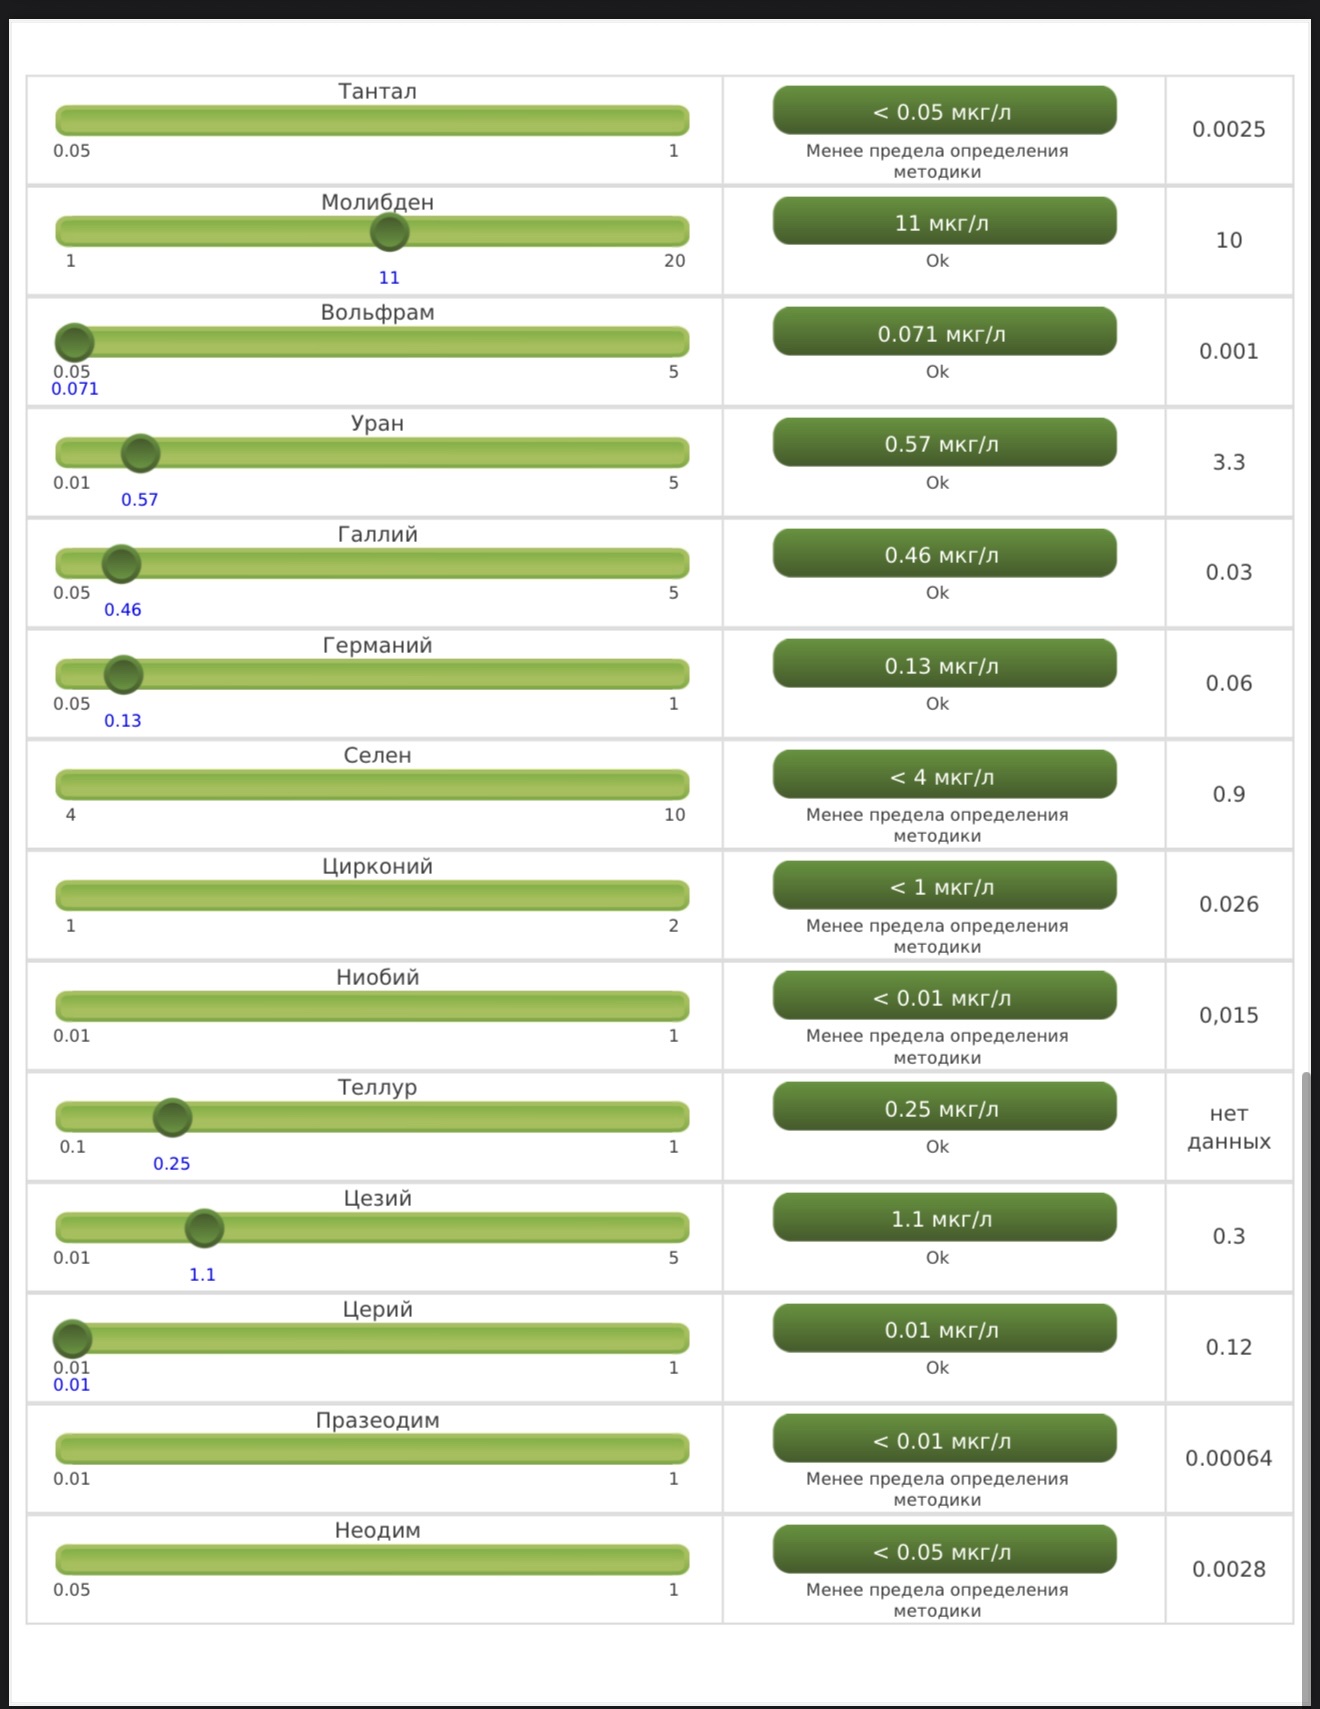The image size is (1320, 1709).
Task: Click the Теллур slider handle at 0.25
Action: (172, 1118)
